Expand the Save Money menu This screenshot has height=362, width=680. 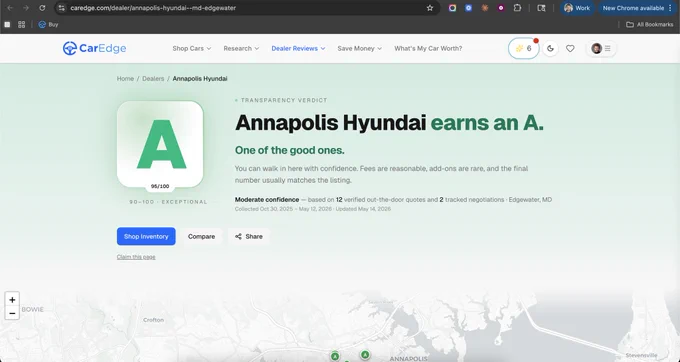360,49
